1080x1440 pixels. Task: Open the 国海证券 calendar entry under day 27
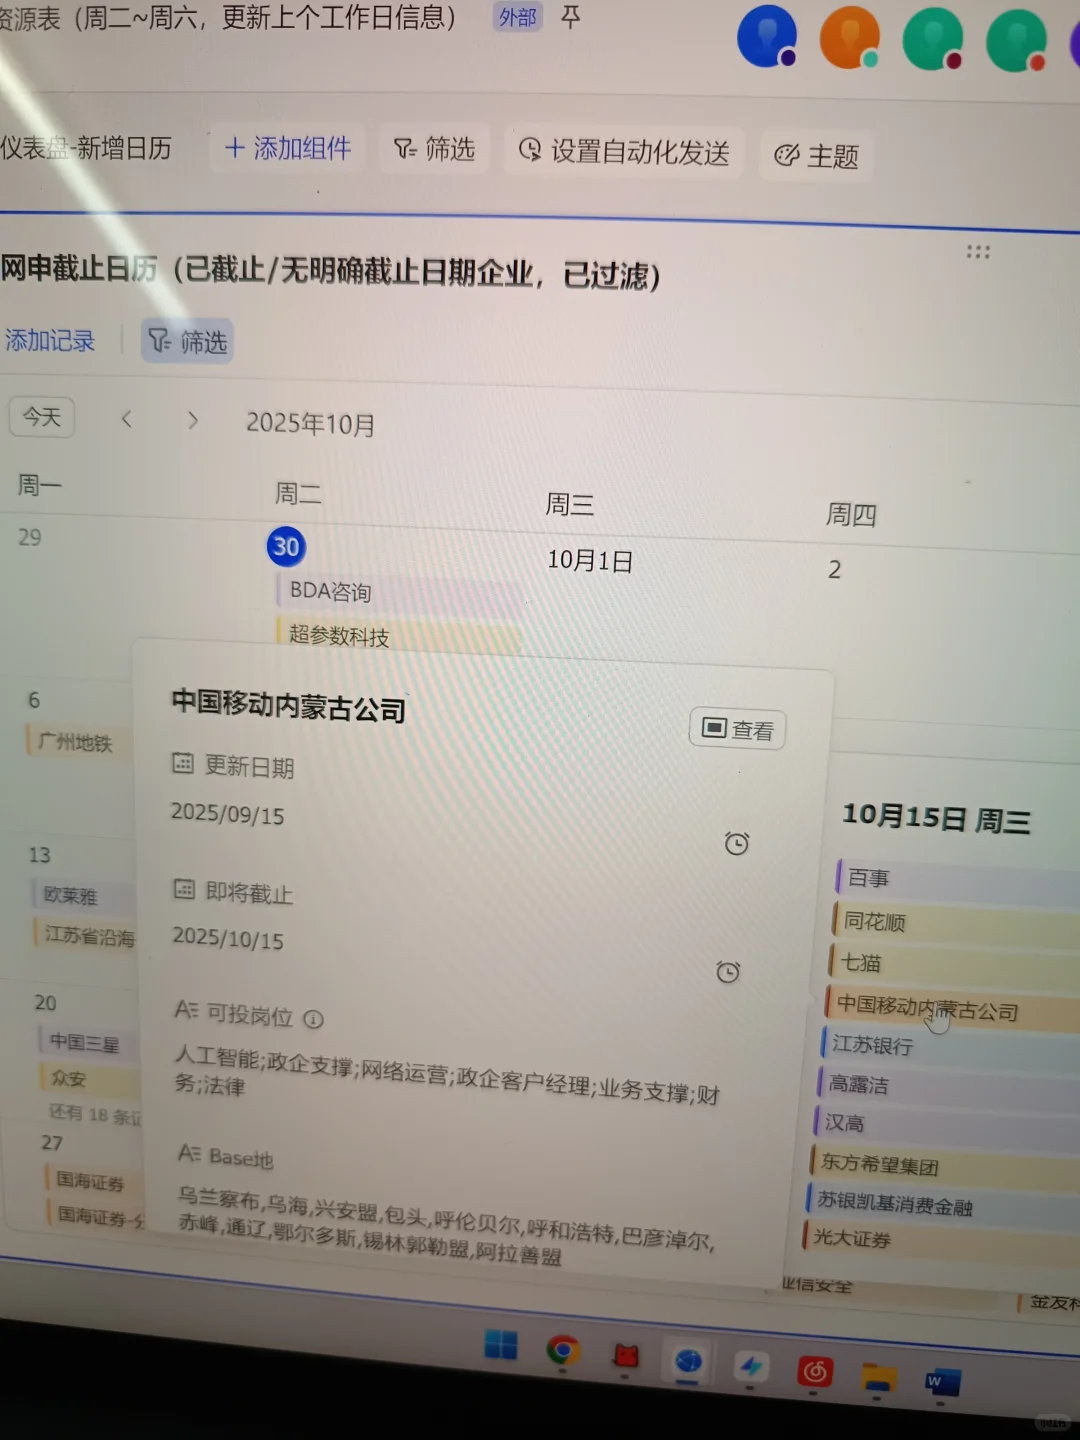coord(95,1182)
